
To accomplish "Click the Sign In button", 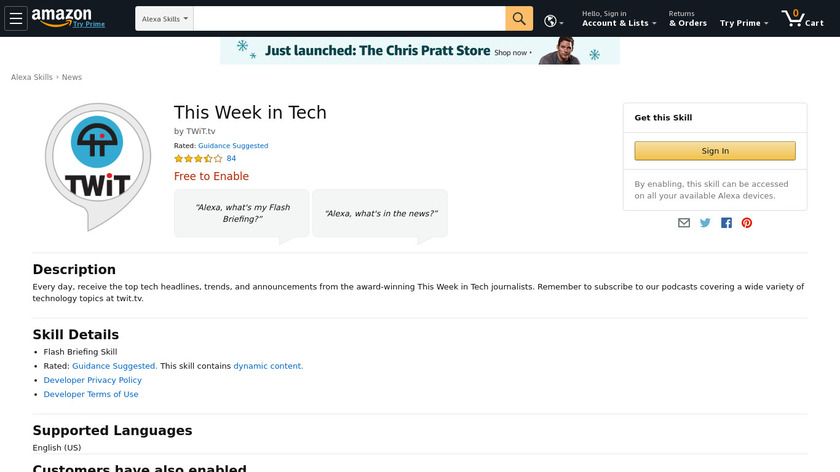I will click(x=715, y=151).
